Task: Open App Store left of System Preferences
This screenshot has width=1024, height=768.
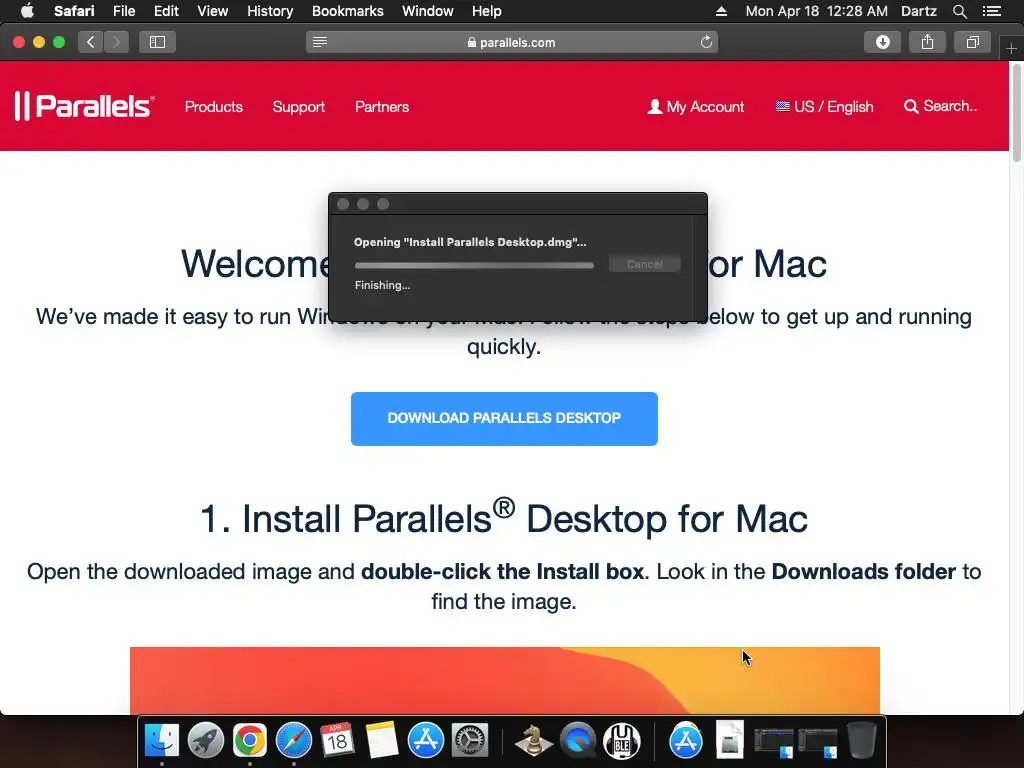Action: pyautogui.click(x=426, y=741)
